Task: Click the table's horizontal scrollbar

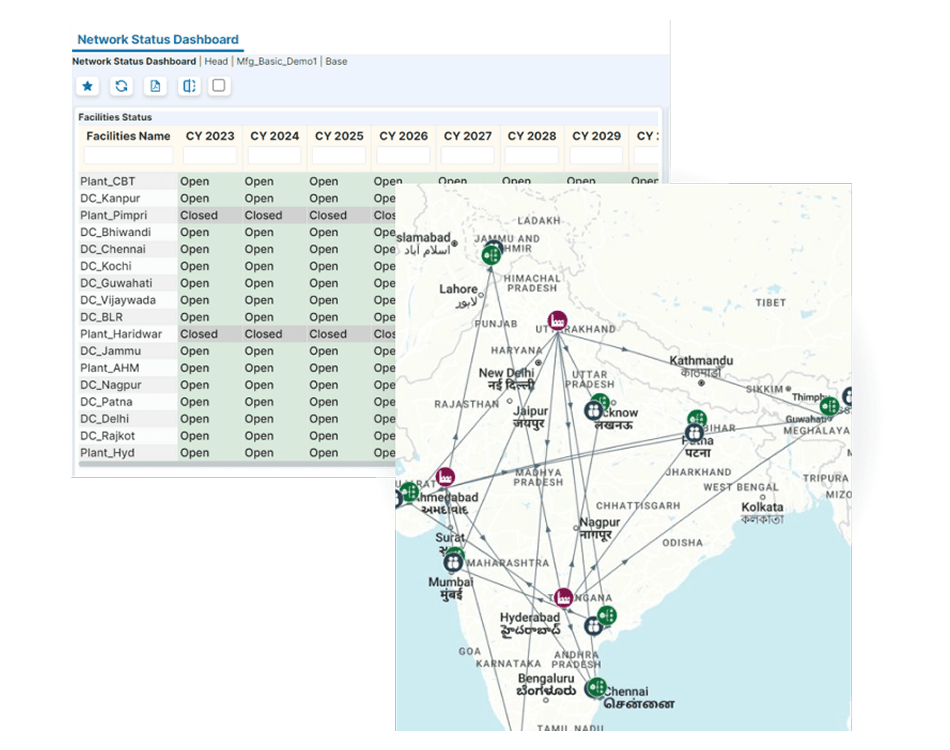Action: pyautogui.click(x=236, y=465)
